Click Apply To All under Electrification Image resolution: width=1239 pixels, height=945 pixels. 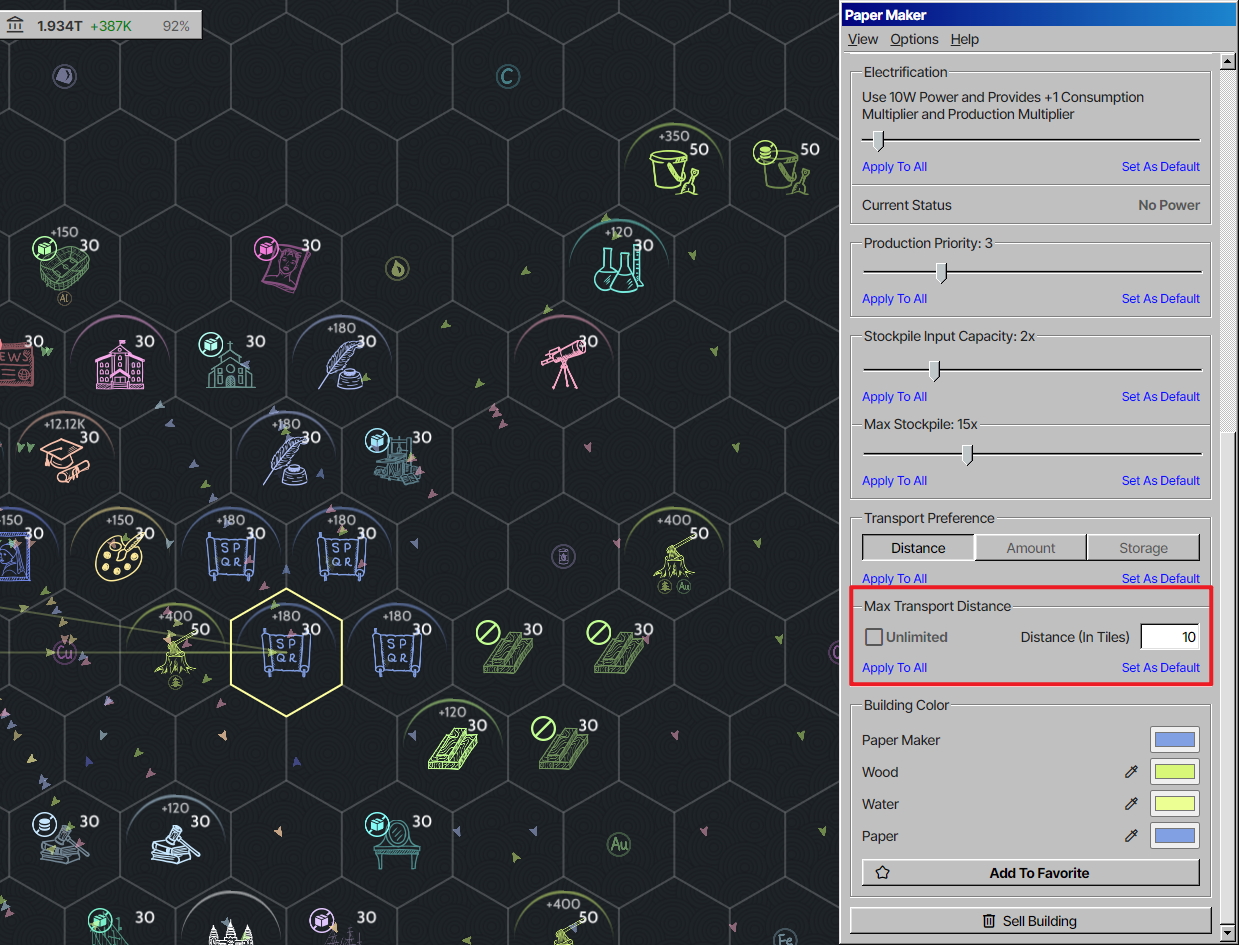(x=894, y=167)
